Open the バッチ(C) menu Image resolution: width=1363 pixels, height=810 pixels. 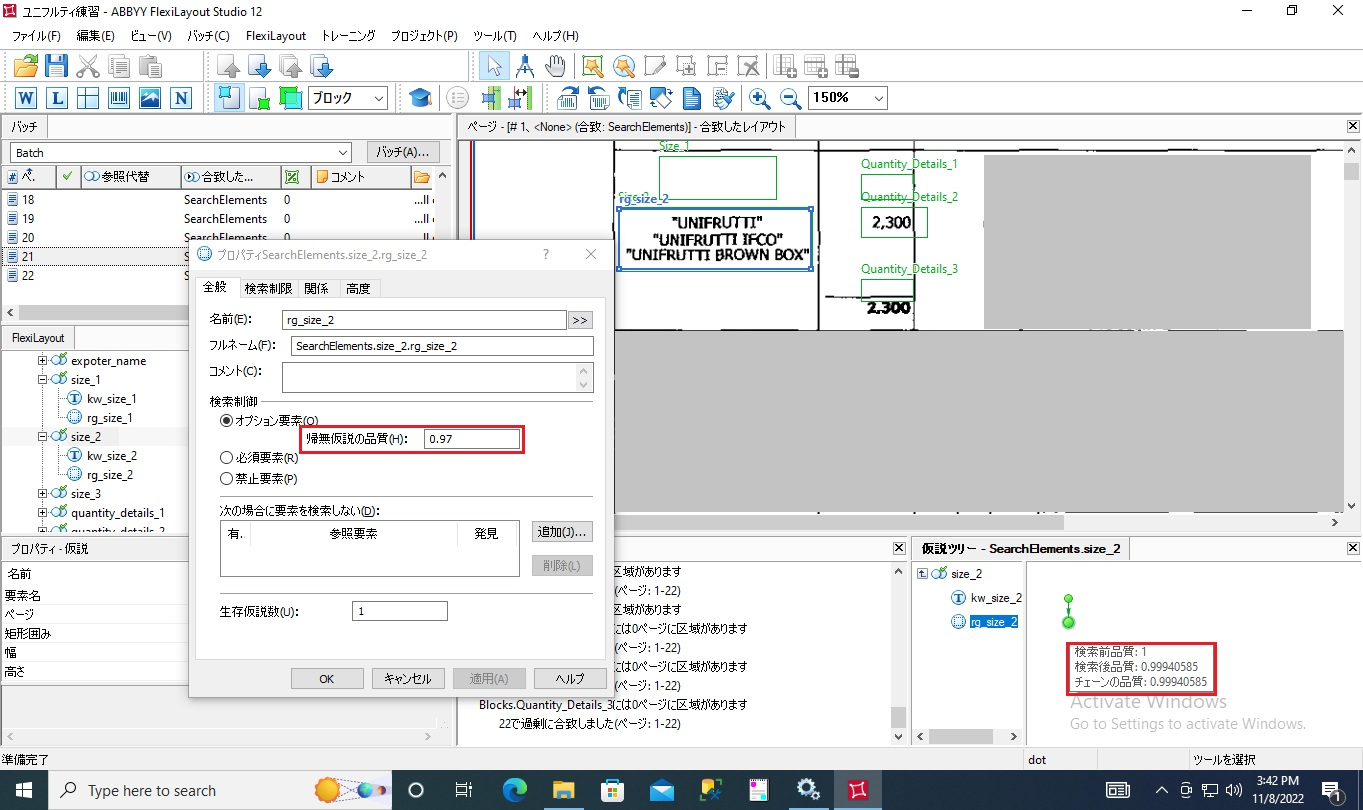(208, 36)
